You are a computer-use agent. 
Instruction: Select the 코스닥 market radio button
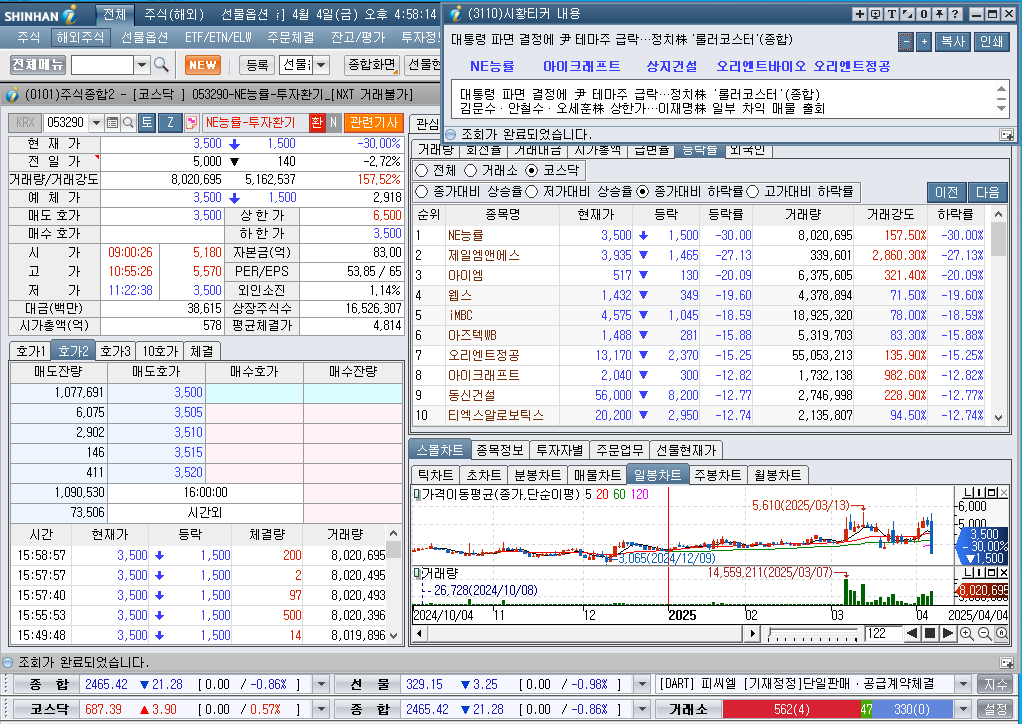coord(532,171)
